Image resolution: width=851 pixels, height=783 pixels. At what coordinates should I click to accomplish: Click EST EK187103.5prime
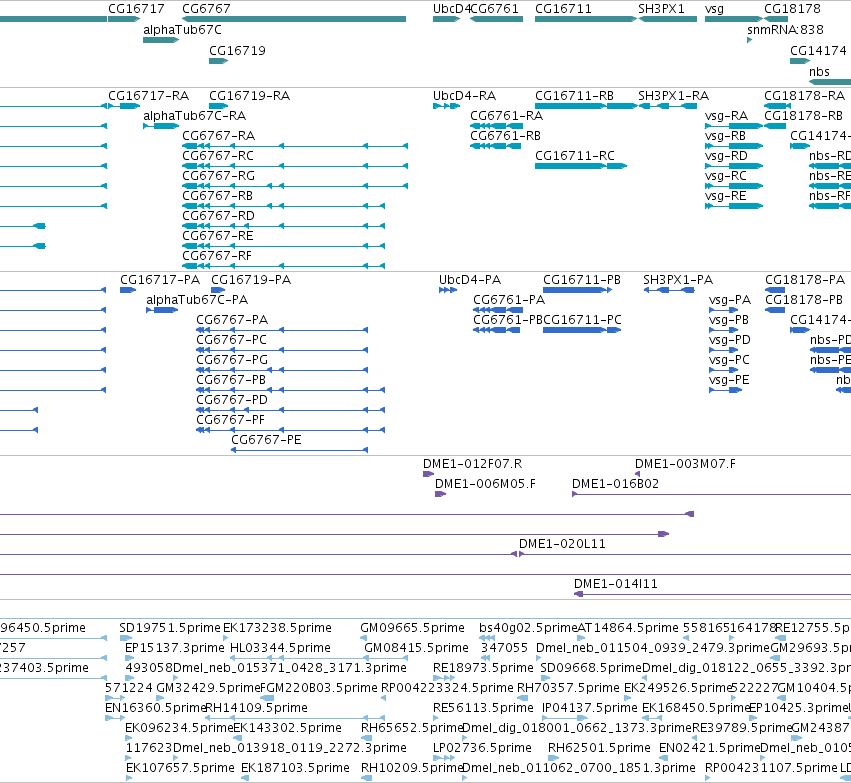295,769
